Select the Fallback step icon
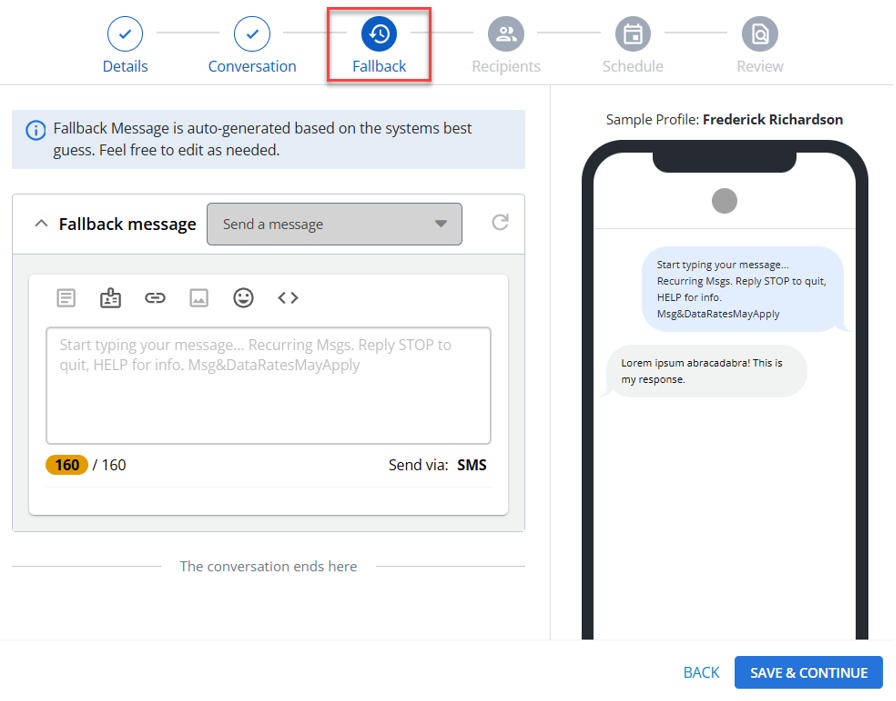The image size is (896, 701). pos(379,34)
